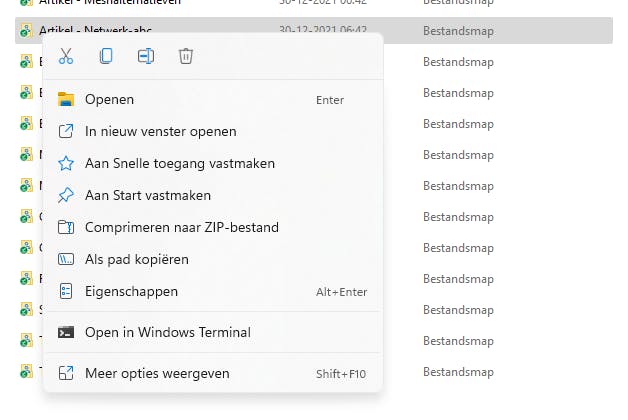
Task: Click the star icon for Snelle toegang
Action: [x=66, y=163]
